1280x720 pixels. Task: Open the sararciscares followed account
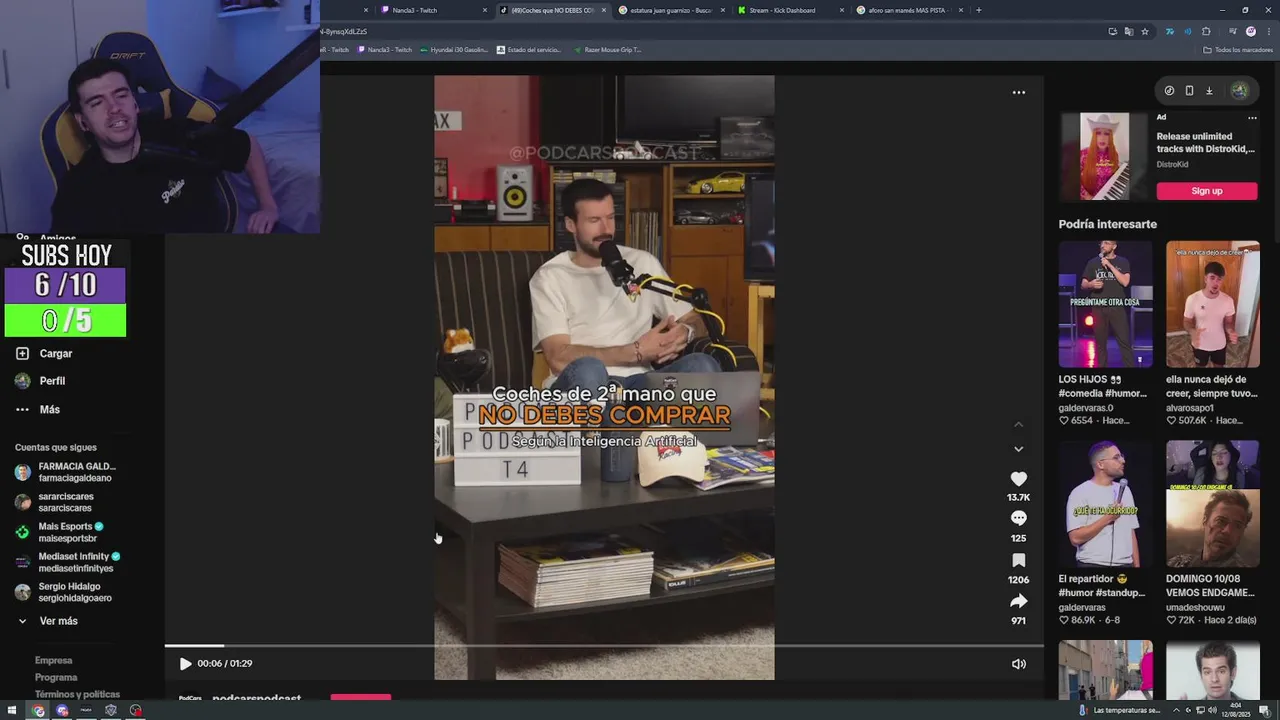coord(55,502)
